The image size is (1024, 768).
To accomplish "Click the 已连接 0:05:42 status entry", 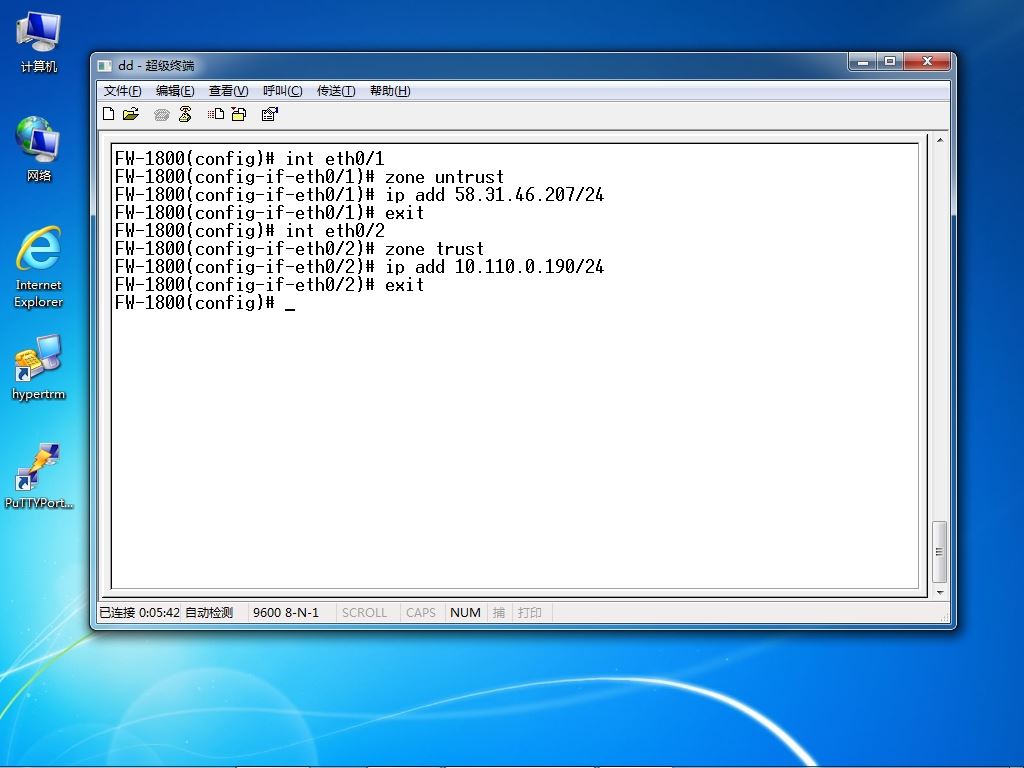I will pyautogui.click(x=139, y=613).
